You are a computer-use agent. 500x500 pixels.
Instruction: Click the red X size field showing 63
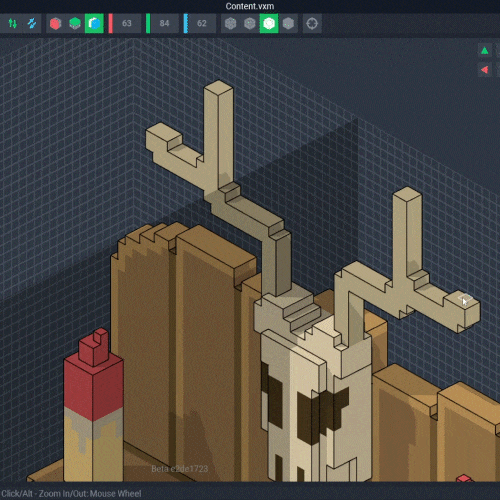pos(127,23)
